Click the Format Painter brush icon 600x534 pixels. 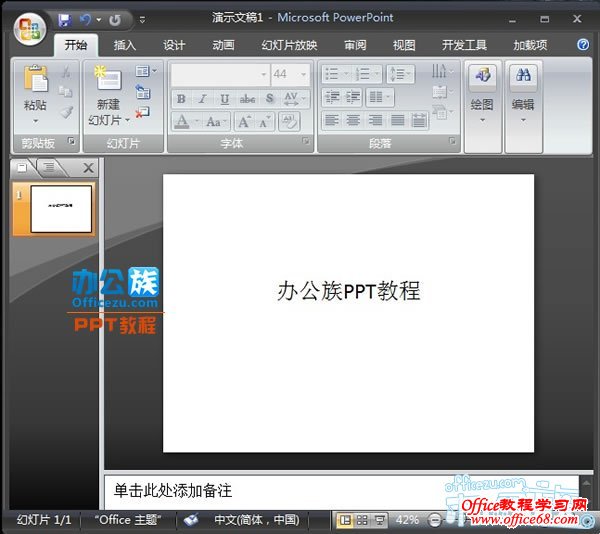[x=66, y=112]
